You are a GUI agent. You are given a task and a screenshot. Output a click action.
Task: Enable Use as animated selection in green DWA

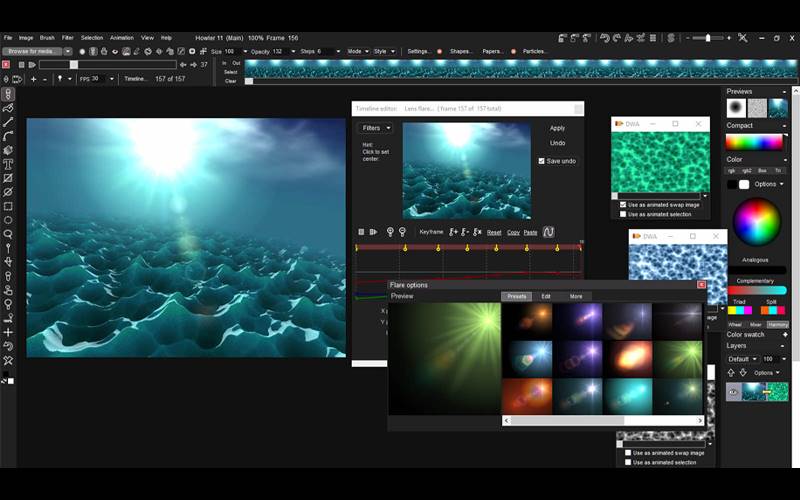(x=622, y=214)
